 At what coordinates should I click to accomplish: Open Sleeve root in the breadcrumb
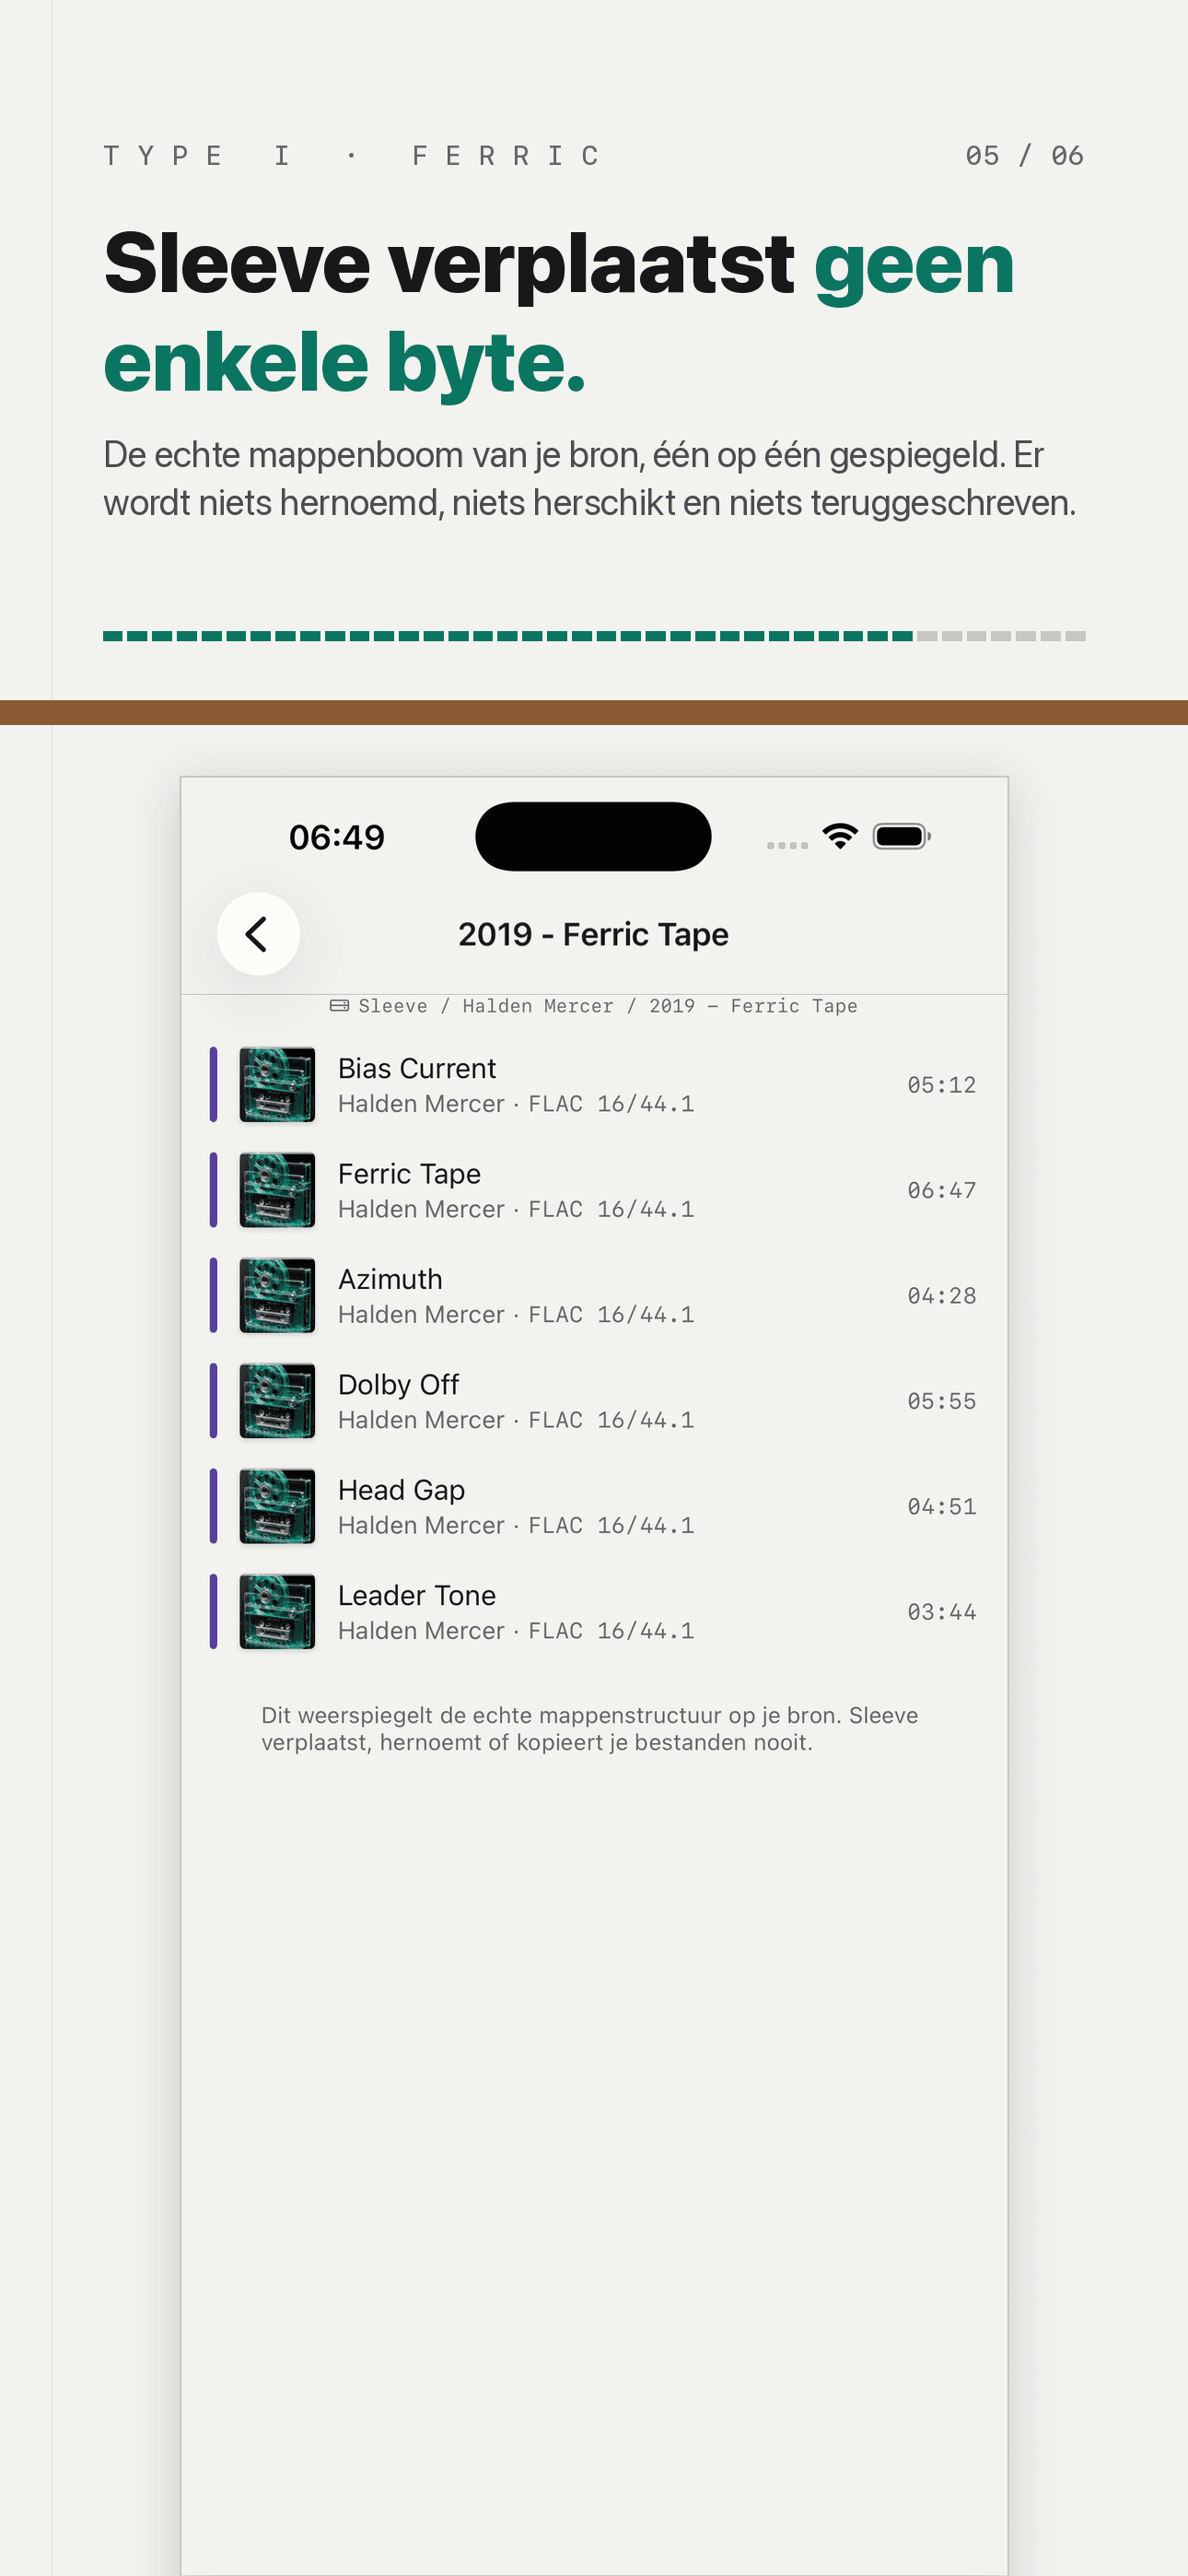click(393, 1006)
